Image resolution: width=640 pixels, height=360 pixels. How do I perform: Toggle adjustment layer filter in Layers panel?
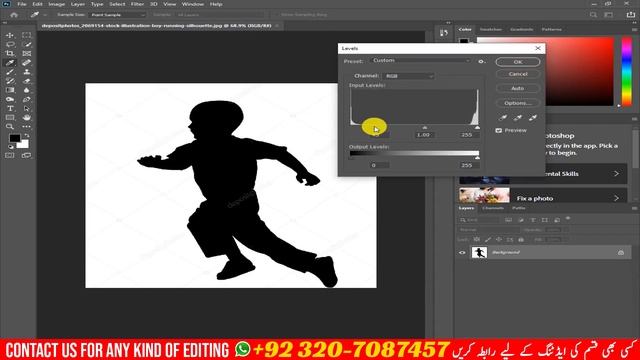coord(520,220)
